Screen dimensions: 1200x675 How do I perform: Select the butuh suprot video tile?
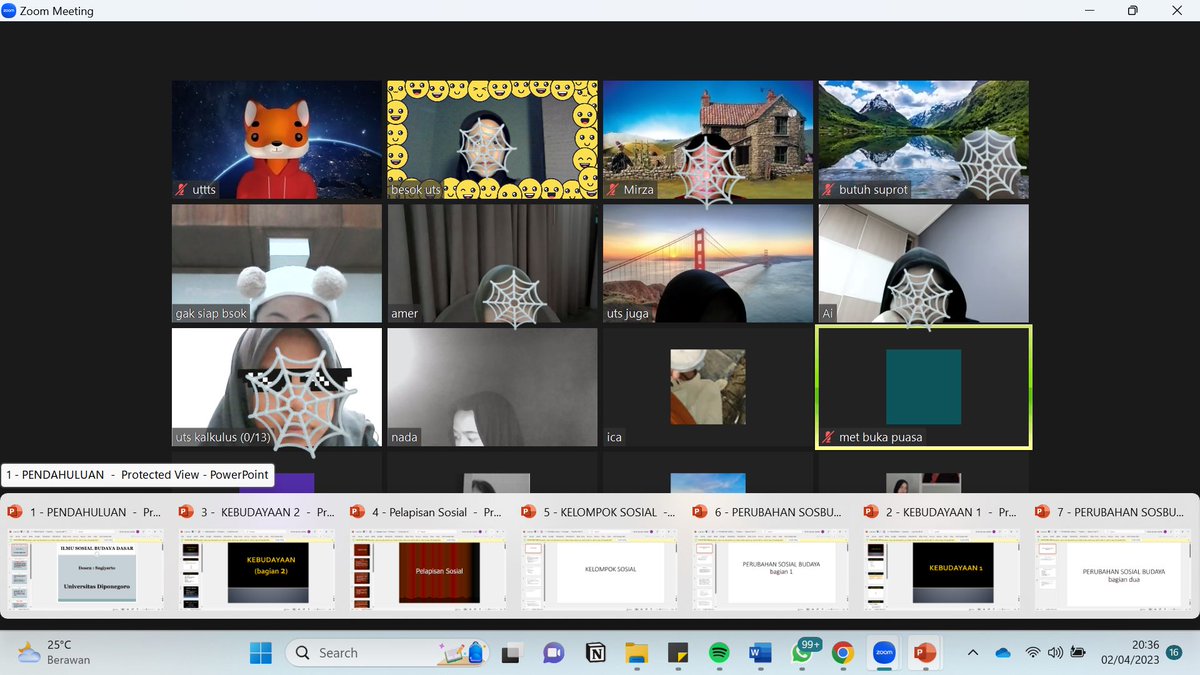[924, 139]
